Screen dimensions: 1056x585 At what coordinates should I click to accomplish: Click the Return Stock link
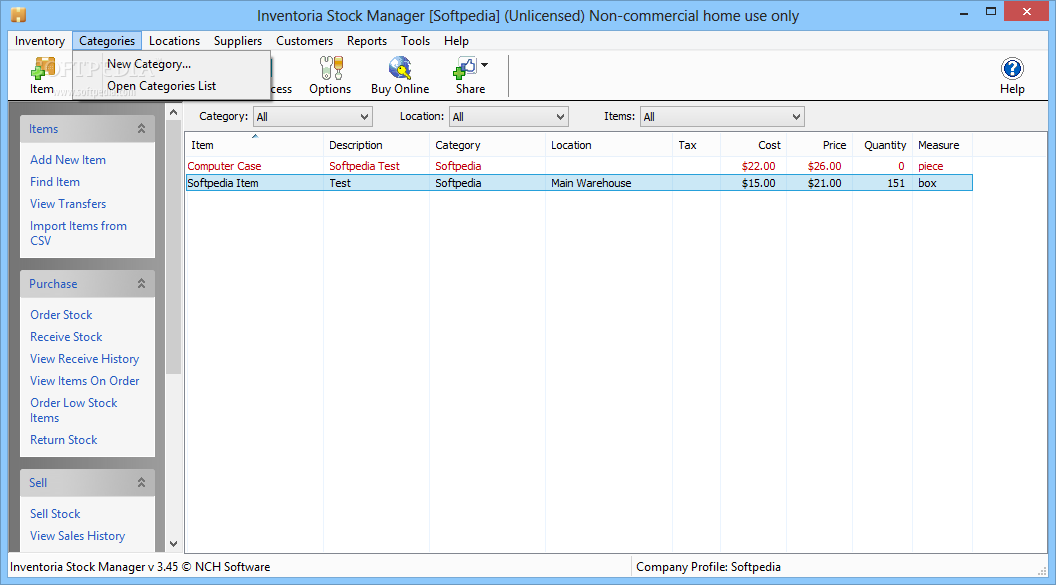(x=63, y=440)
